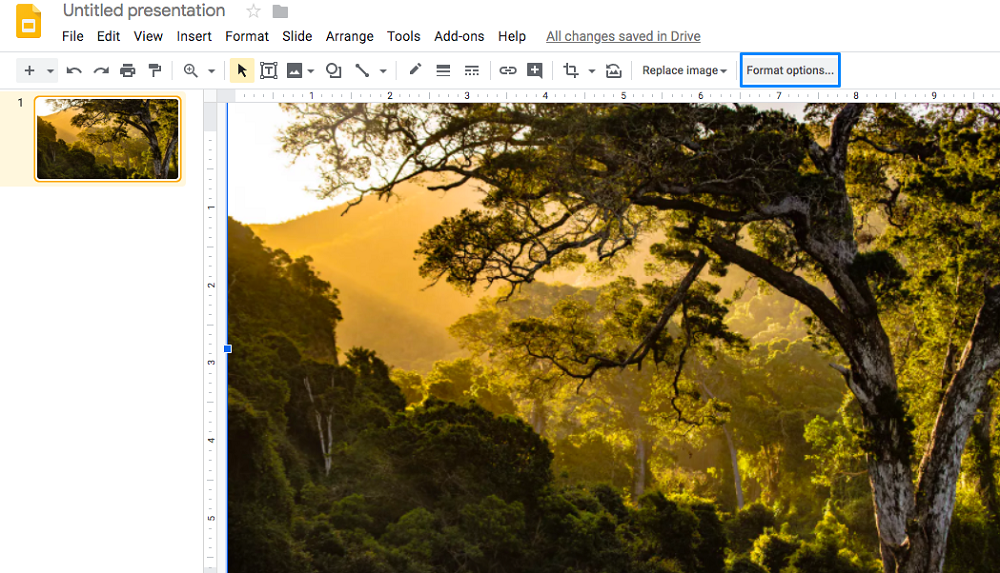The height and width of the screenshot is (573, 1000).
Task: Open the Arrange menu
Action: (349, 36)
